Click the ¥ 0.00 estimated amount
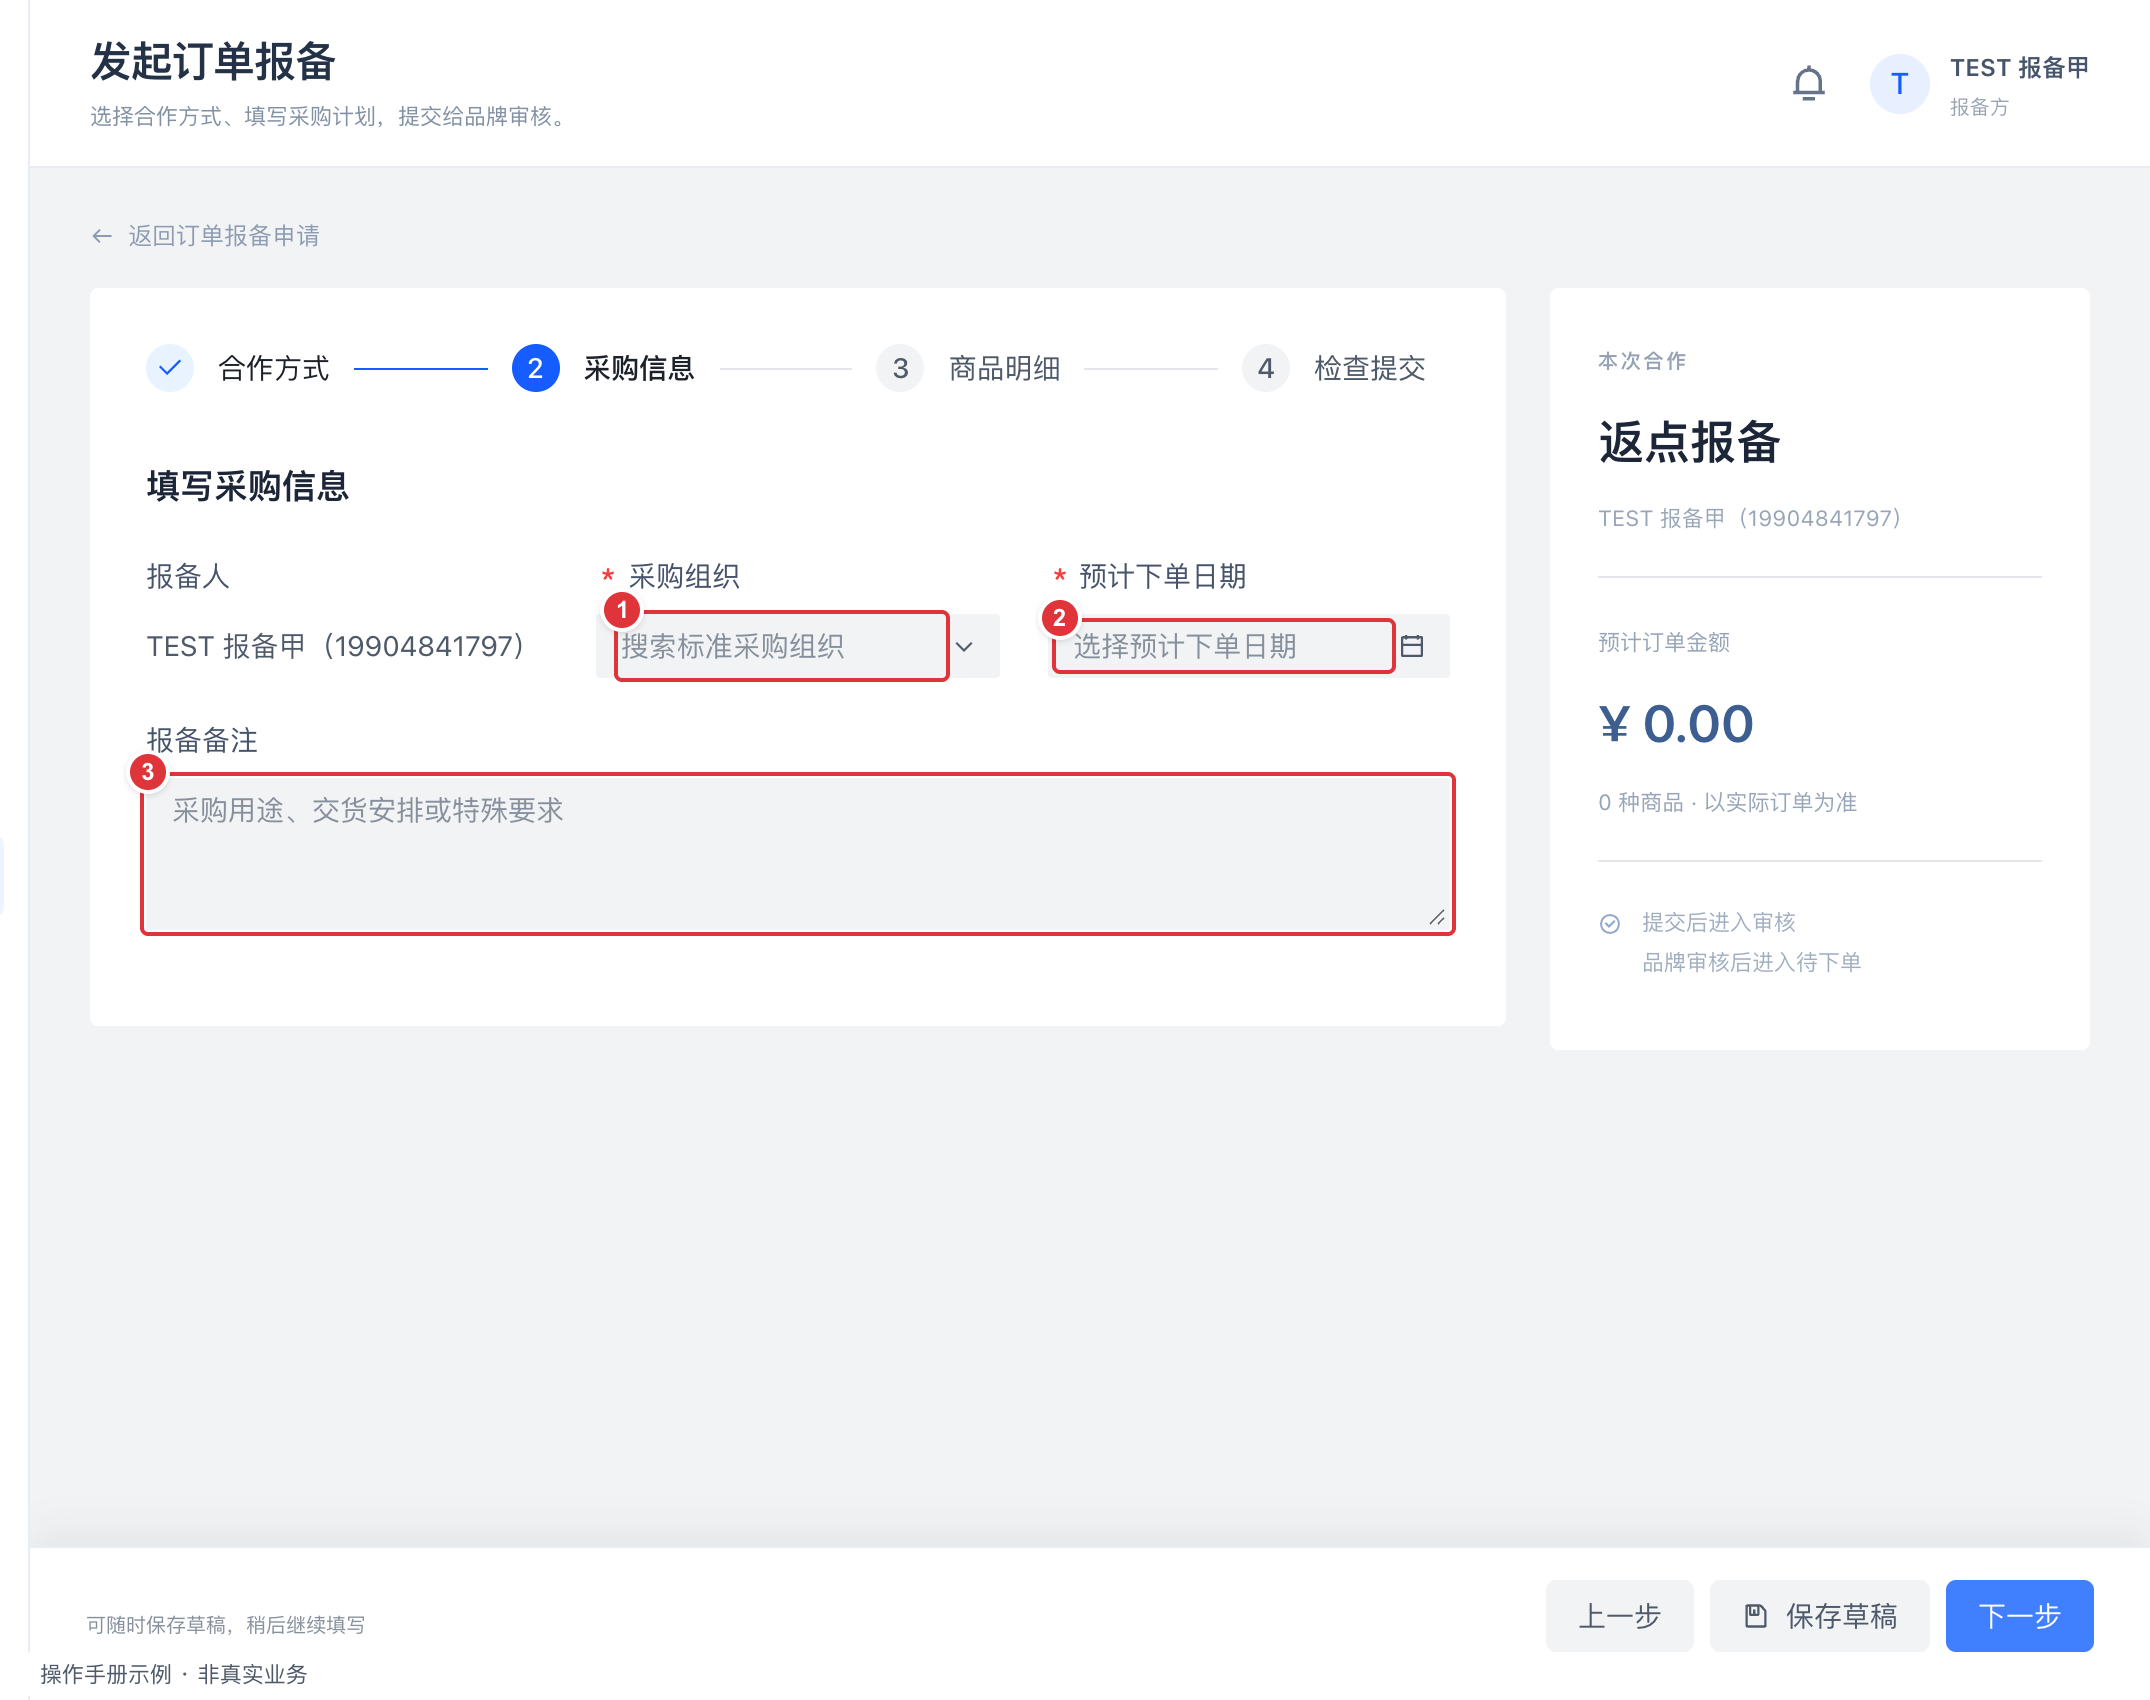2150x1700 pixels. (x=1676, y=724)
